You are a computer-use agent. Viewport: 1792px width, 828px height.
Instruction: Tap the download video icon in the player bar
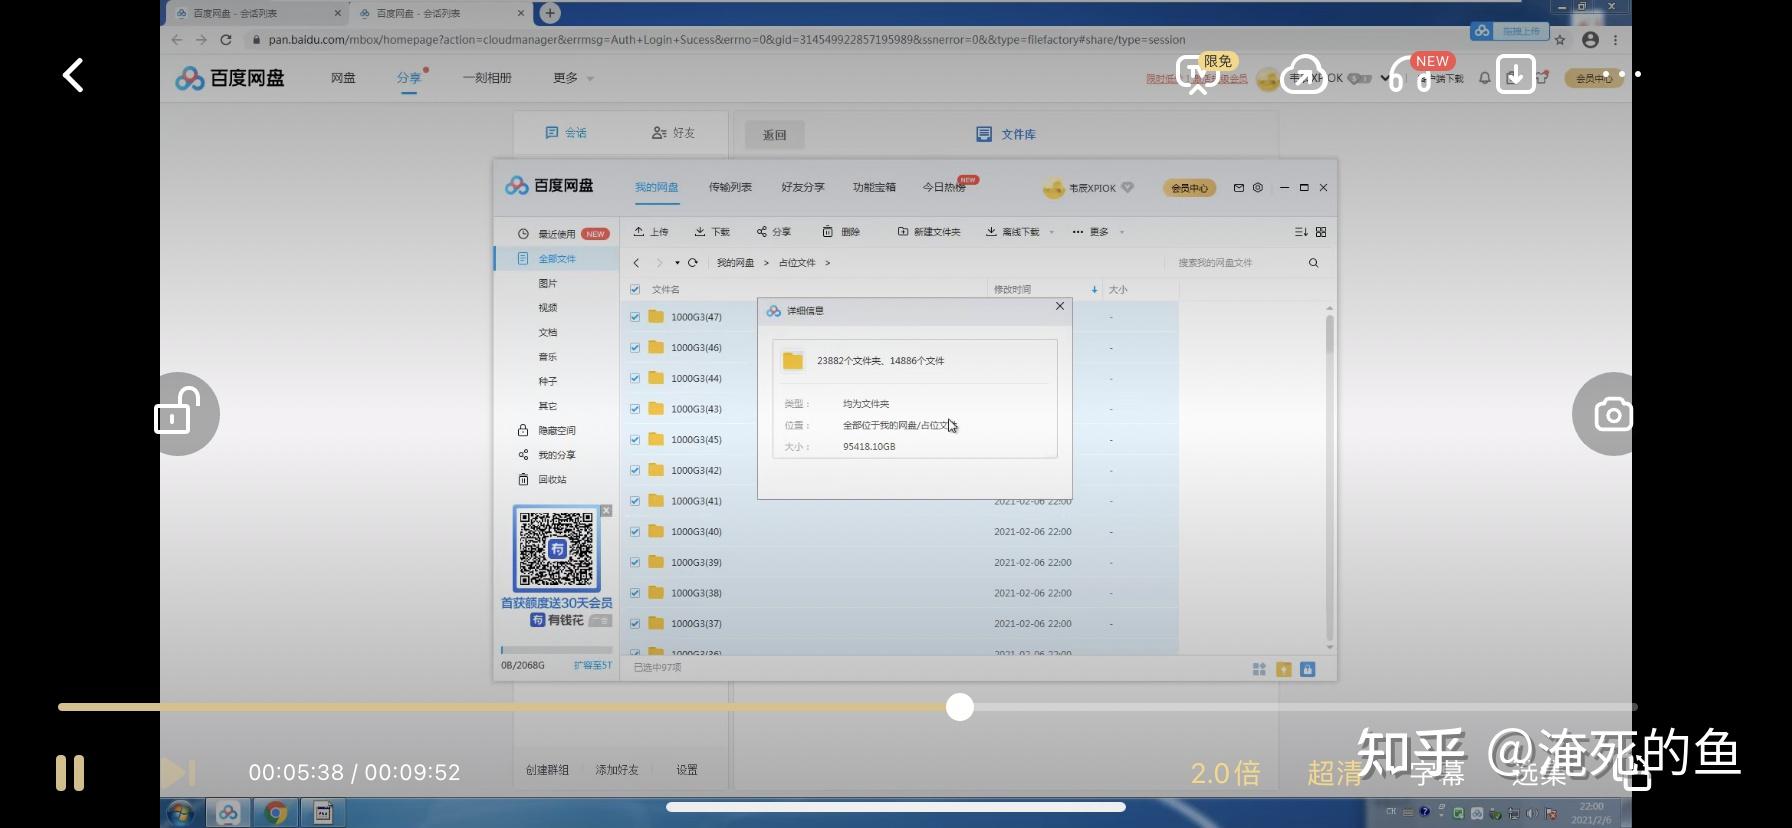point(1516,75)
